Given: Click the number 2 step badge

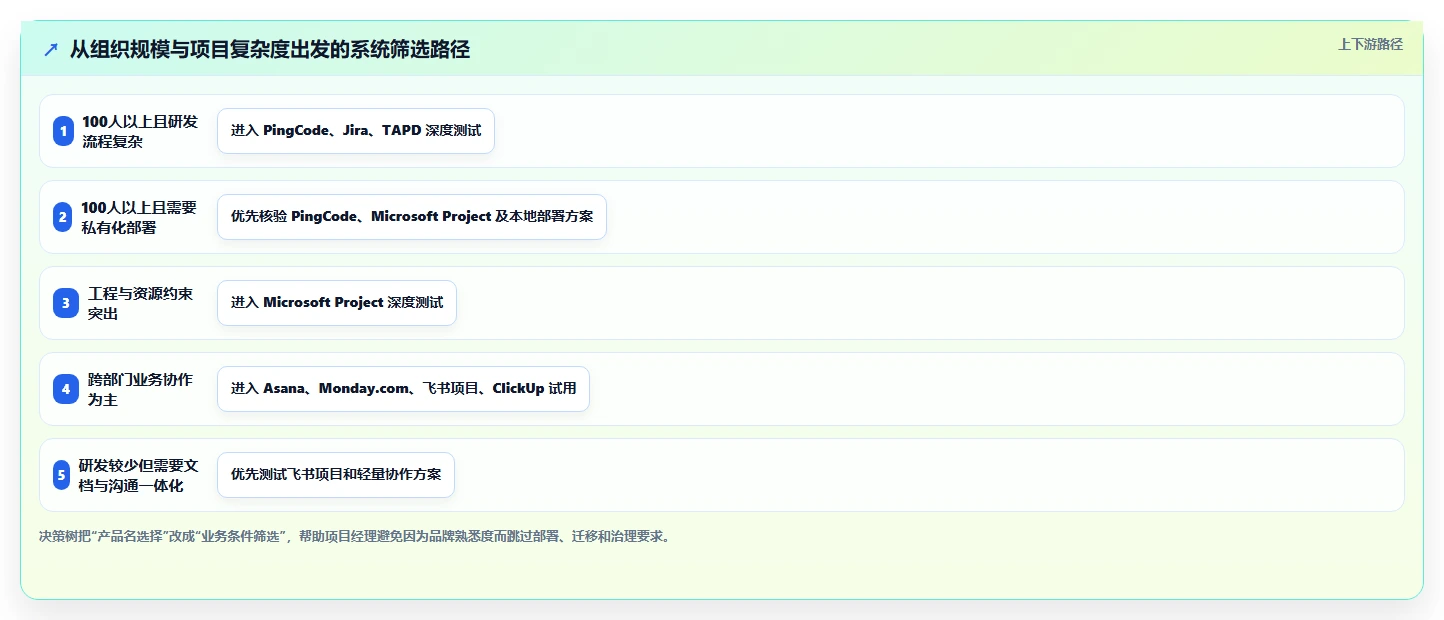Looking at the screenshot, I should coord(63,217).
